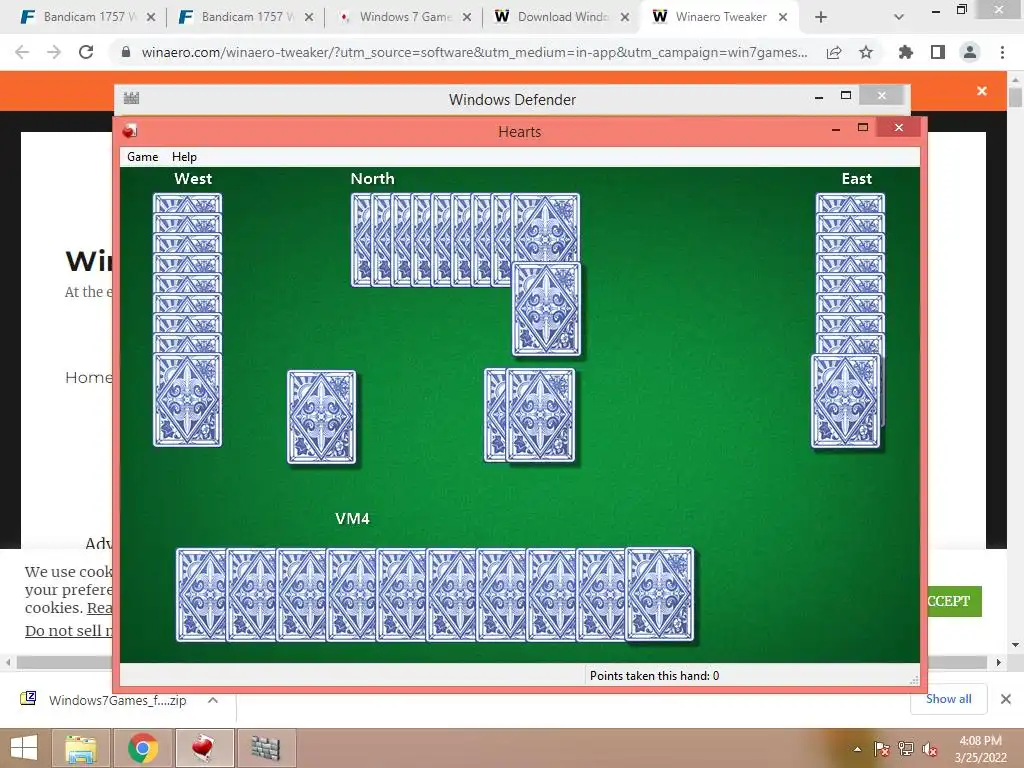Click the muted volume tray icon
The height and width of the screenshot is (768, 1024).
tap(929, 749)
